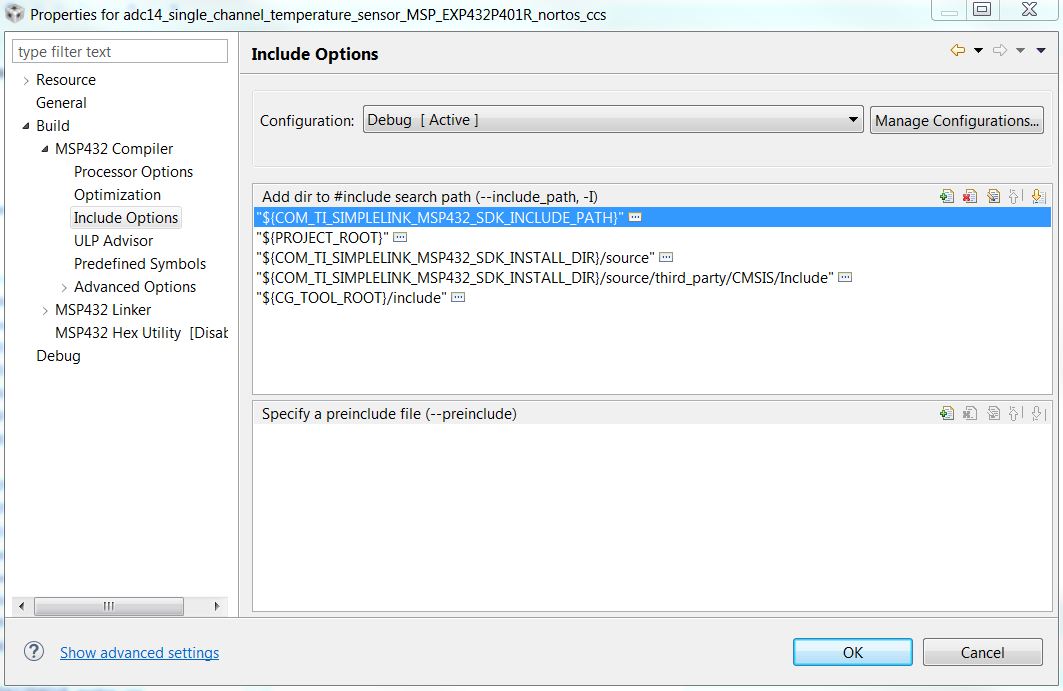1063x691 pixels.
Task: Click tree scrollbar right arrow
Action: pyautogui.click(x=216, y=606)
